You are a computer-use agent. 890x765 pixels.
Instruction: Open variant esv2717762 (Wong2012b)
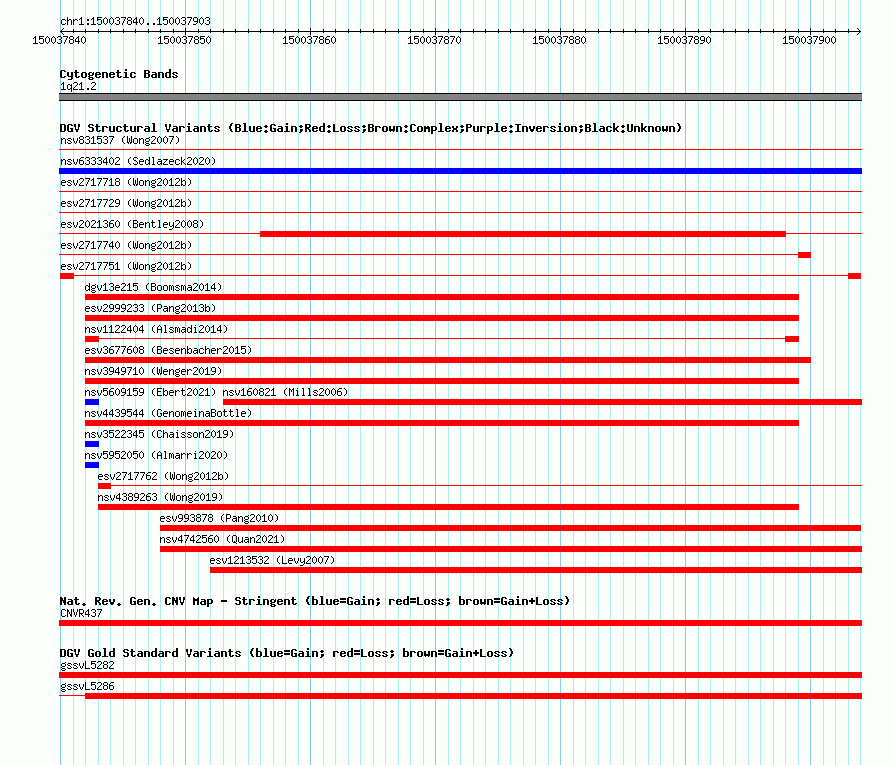click(x=163, y=476)
